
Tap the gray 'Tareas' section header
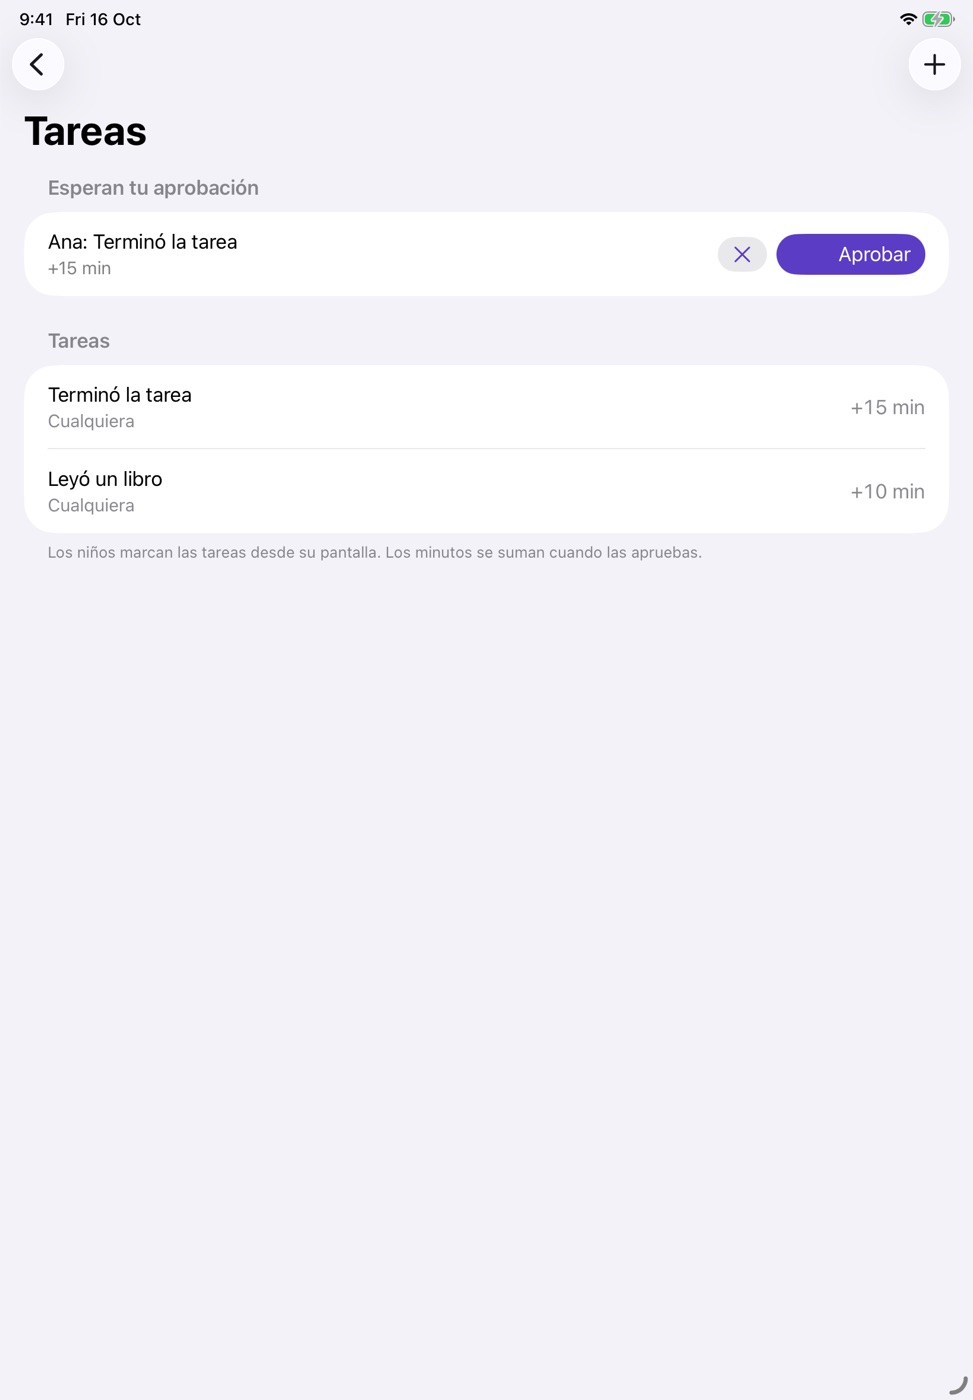(79, 341)
